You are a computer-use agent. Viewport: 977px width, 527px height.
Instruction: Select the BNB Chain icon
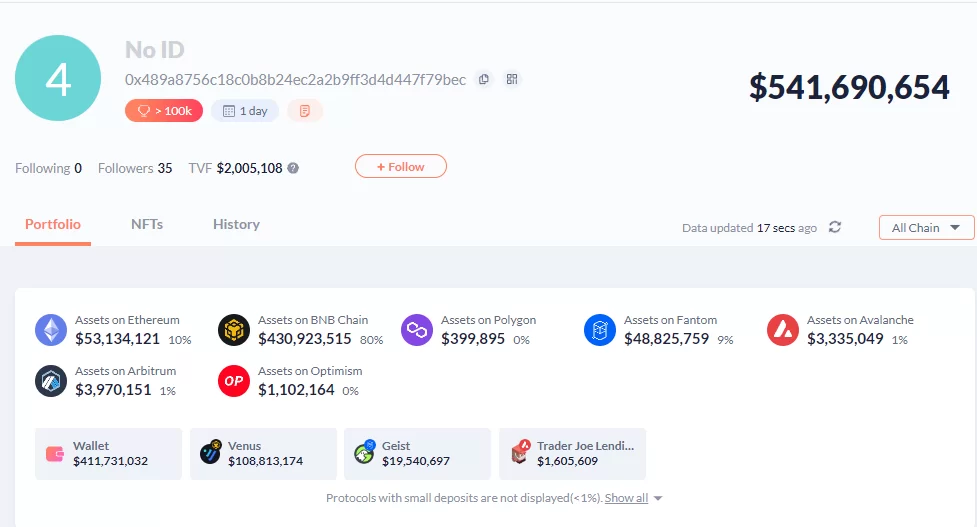click(x=234, y=330)
